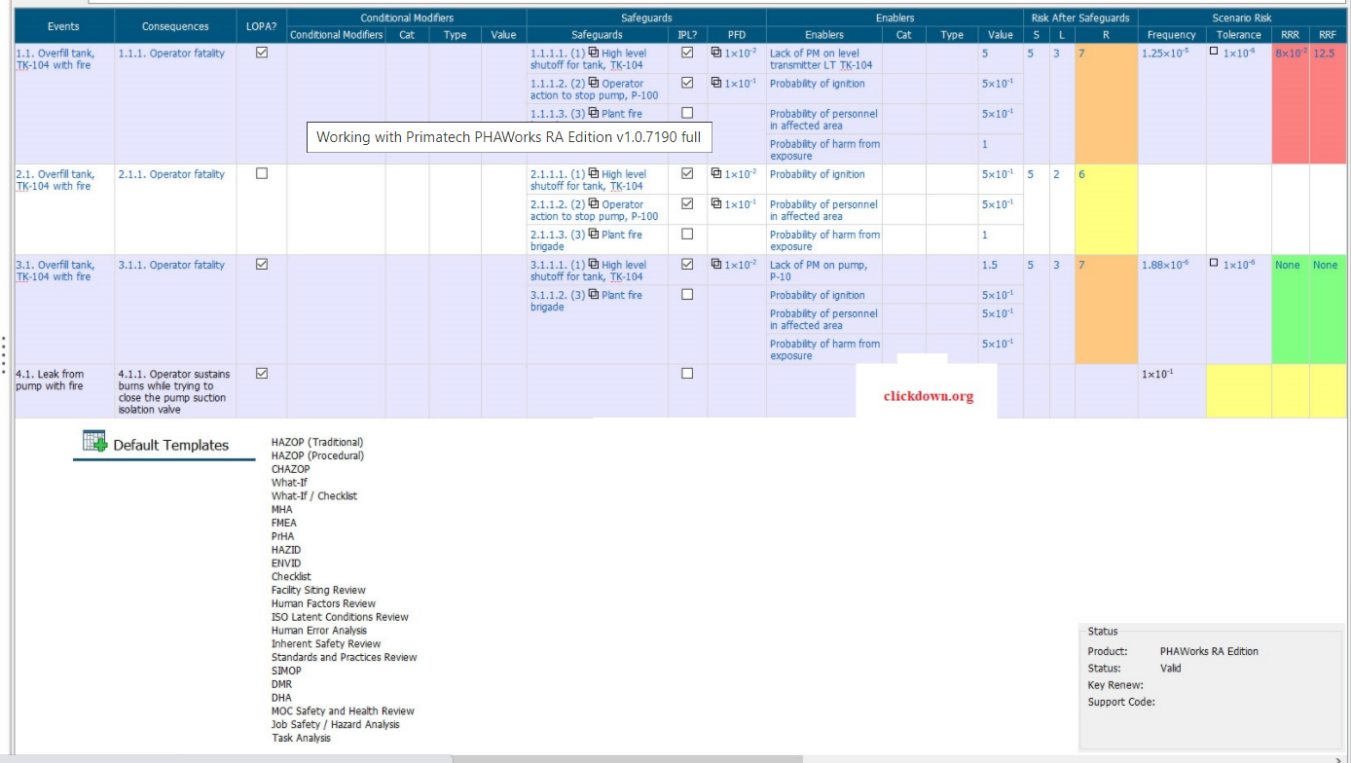
Task: Toggle IPL checkbox for safeguard 1.1.1.2
Action: [687, 82]
